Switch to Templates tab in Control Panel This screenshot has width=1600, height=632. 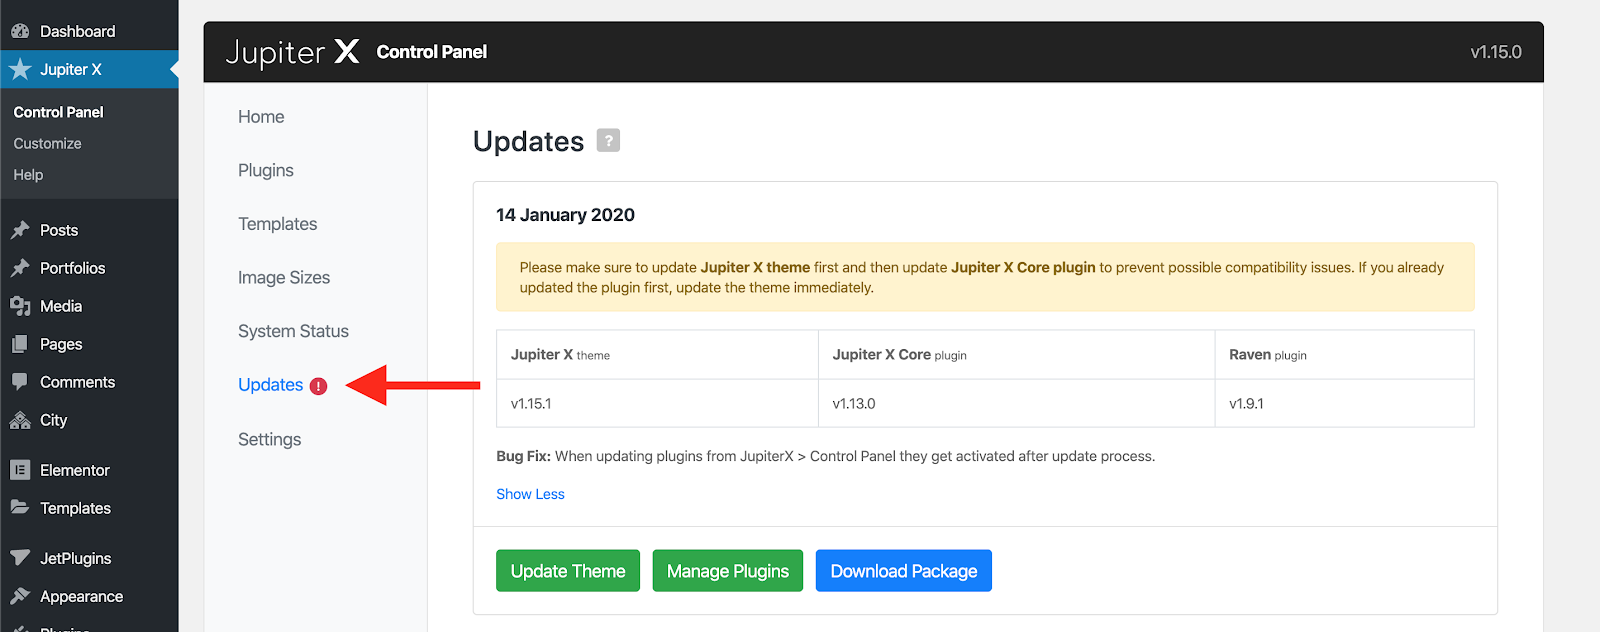(x=277, y=224)
